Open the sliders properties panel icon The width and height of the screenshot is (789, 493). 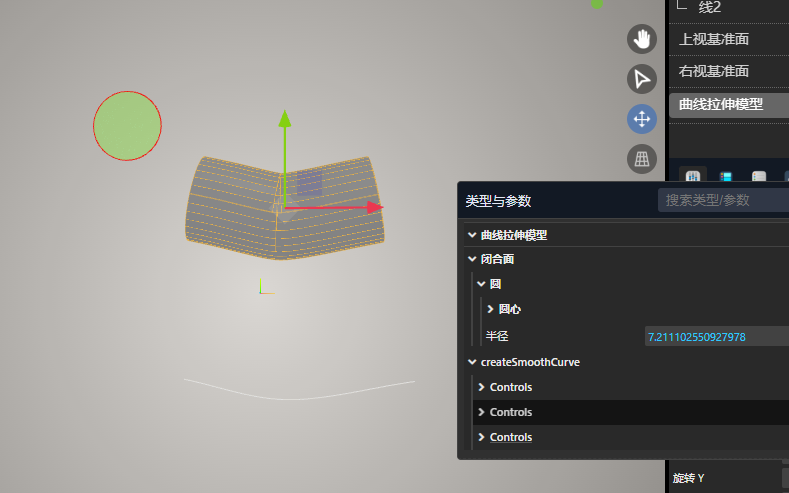tap(693, 176)
